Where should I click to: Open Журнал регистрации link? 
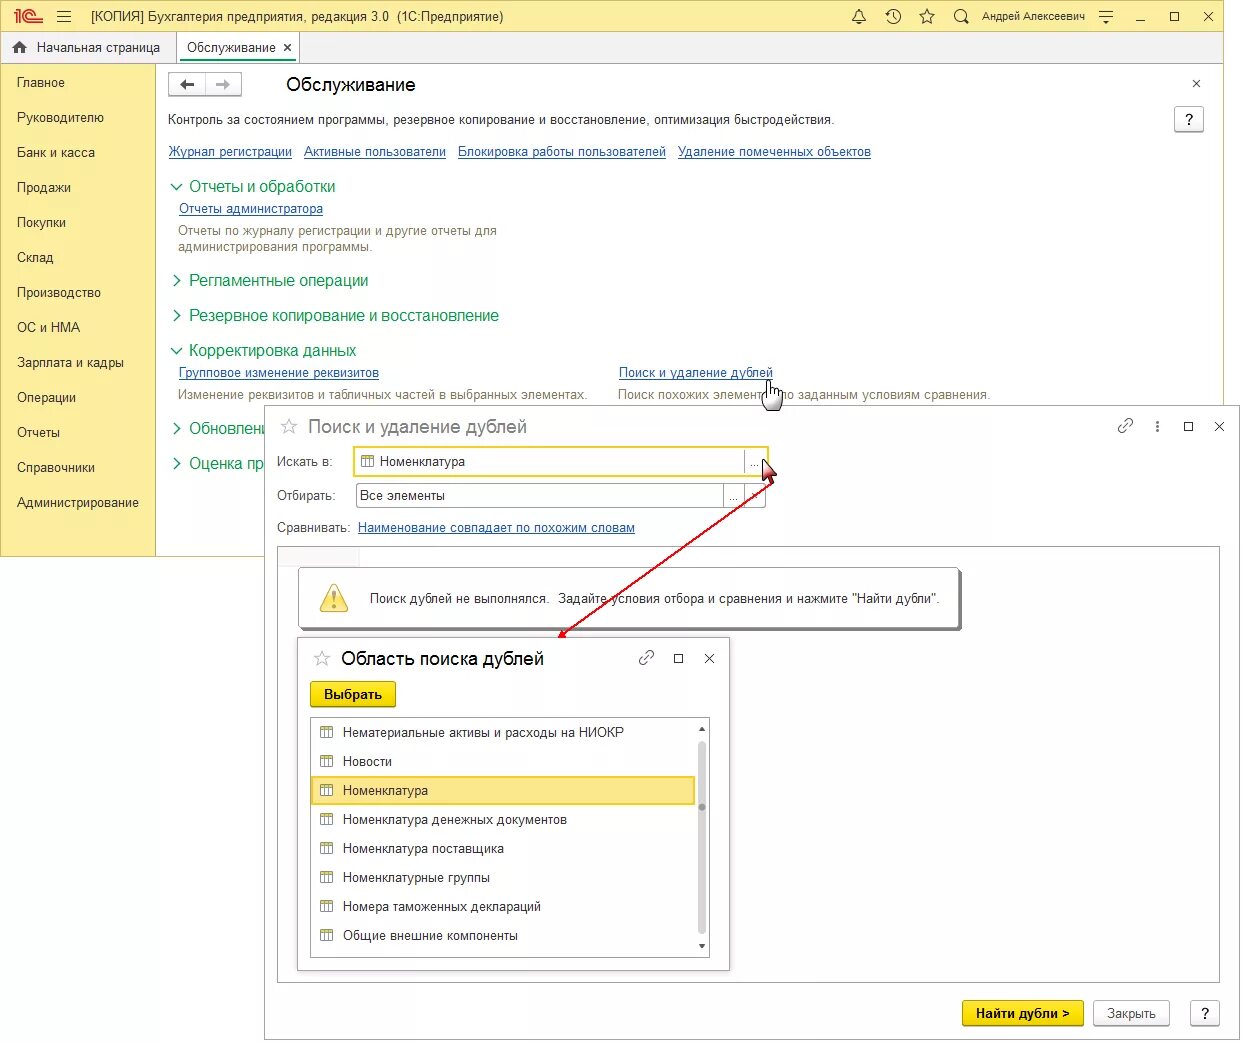[230, 152]
